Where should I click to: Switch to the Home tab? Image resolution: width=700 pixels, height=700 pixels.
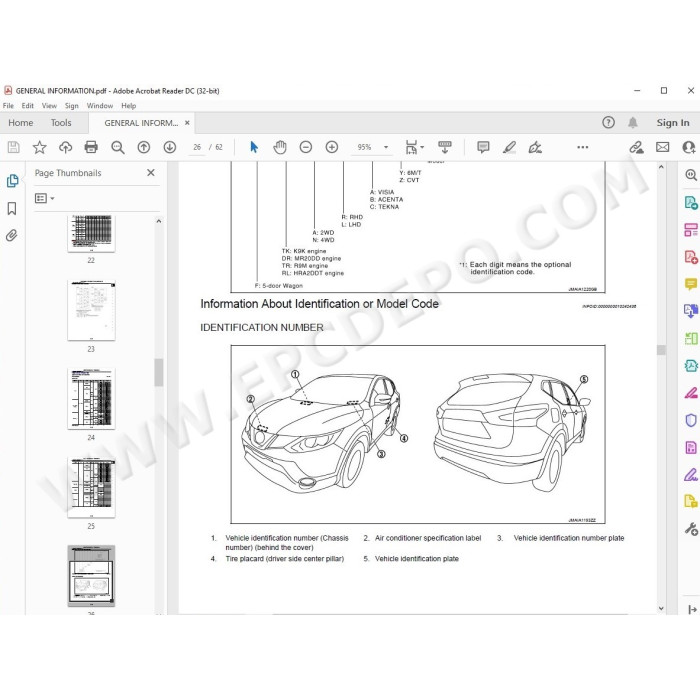pyautogui.click(x=21, y=123)
